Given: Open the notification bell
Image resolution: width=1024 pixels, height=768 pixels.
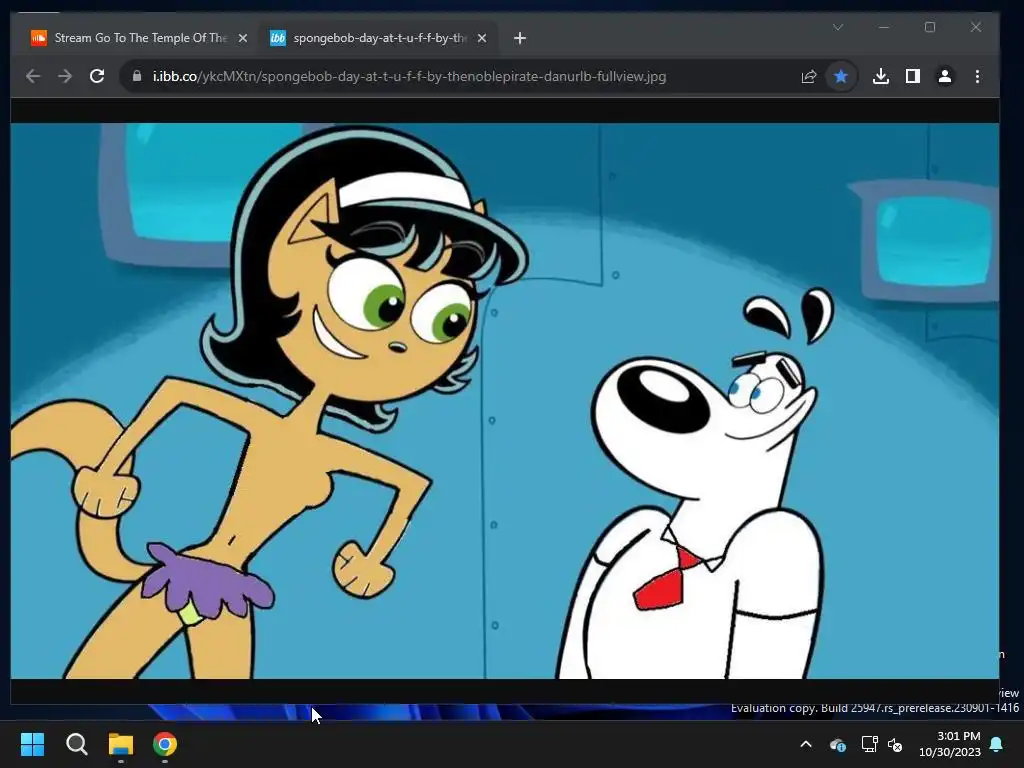Looking at the screenshot, I should coord(997,744).
